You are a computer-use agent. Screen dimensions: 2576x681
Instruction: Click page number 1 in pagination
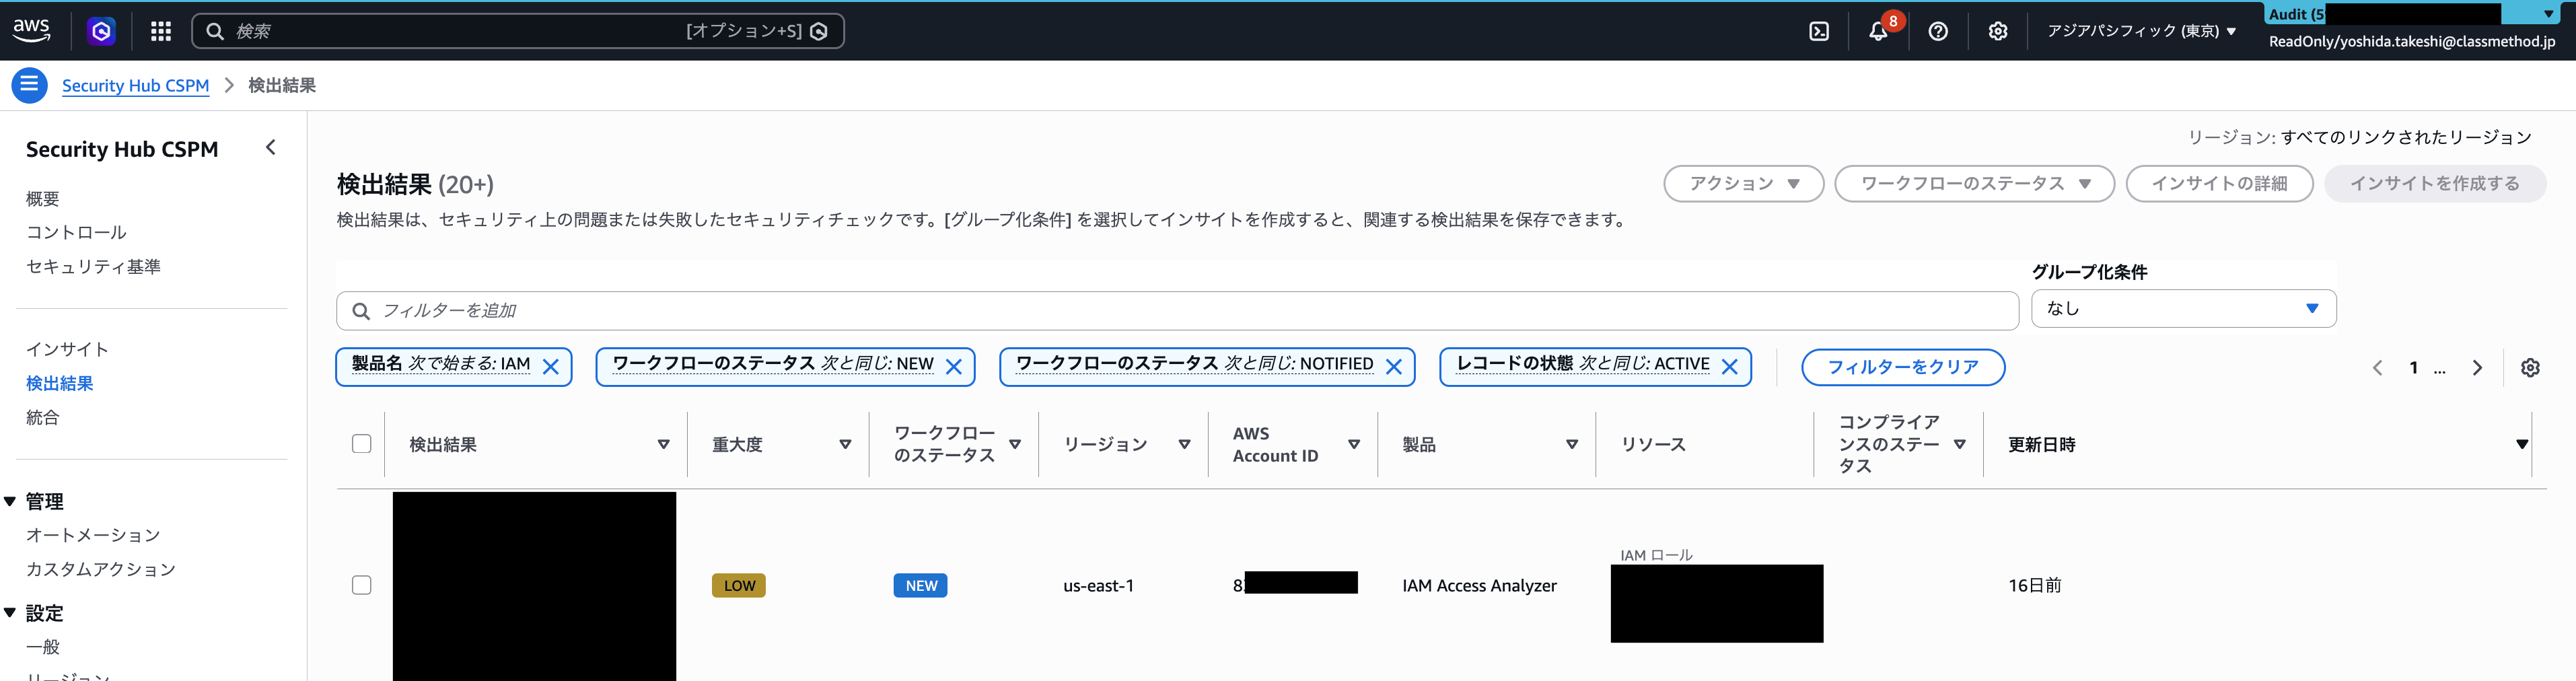click(x=2413, y=368)
